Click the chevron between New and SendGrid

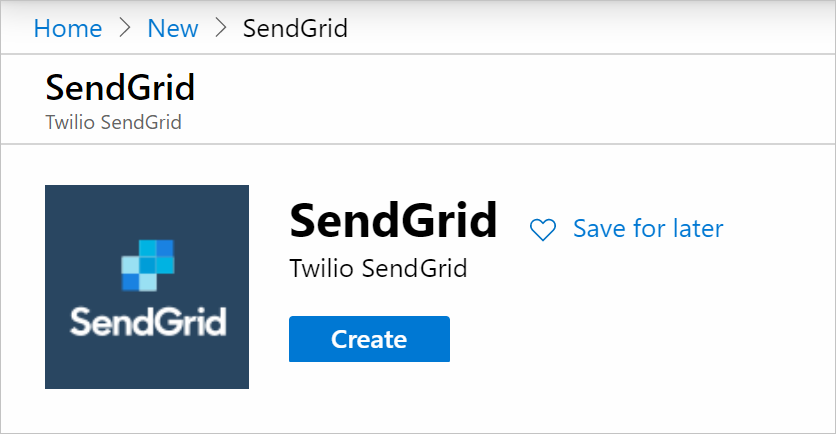tap(221, 28)
